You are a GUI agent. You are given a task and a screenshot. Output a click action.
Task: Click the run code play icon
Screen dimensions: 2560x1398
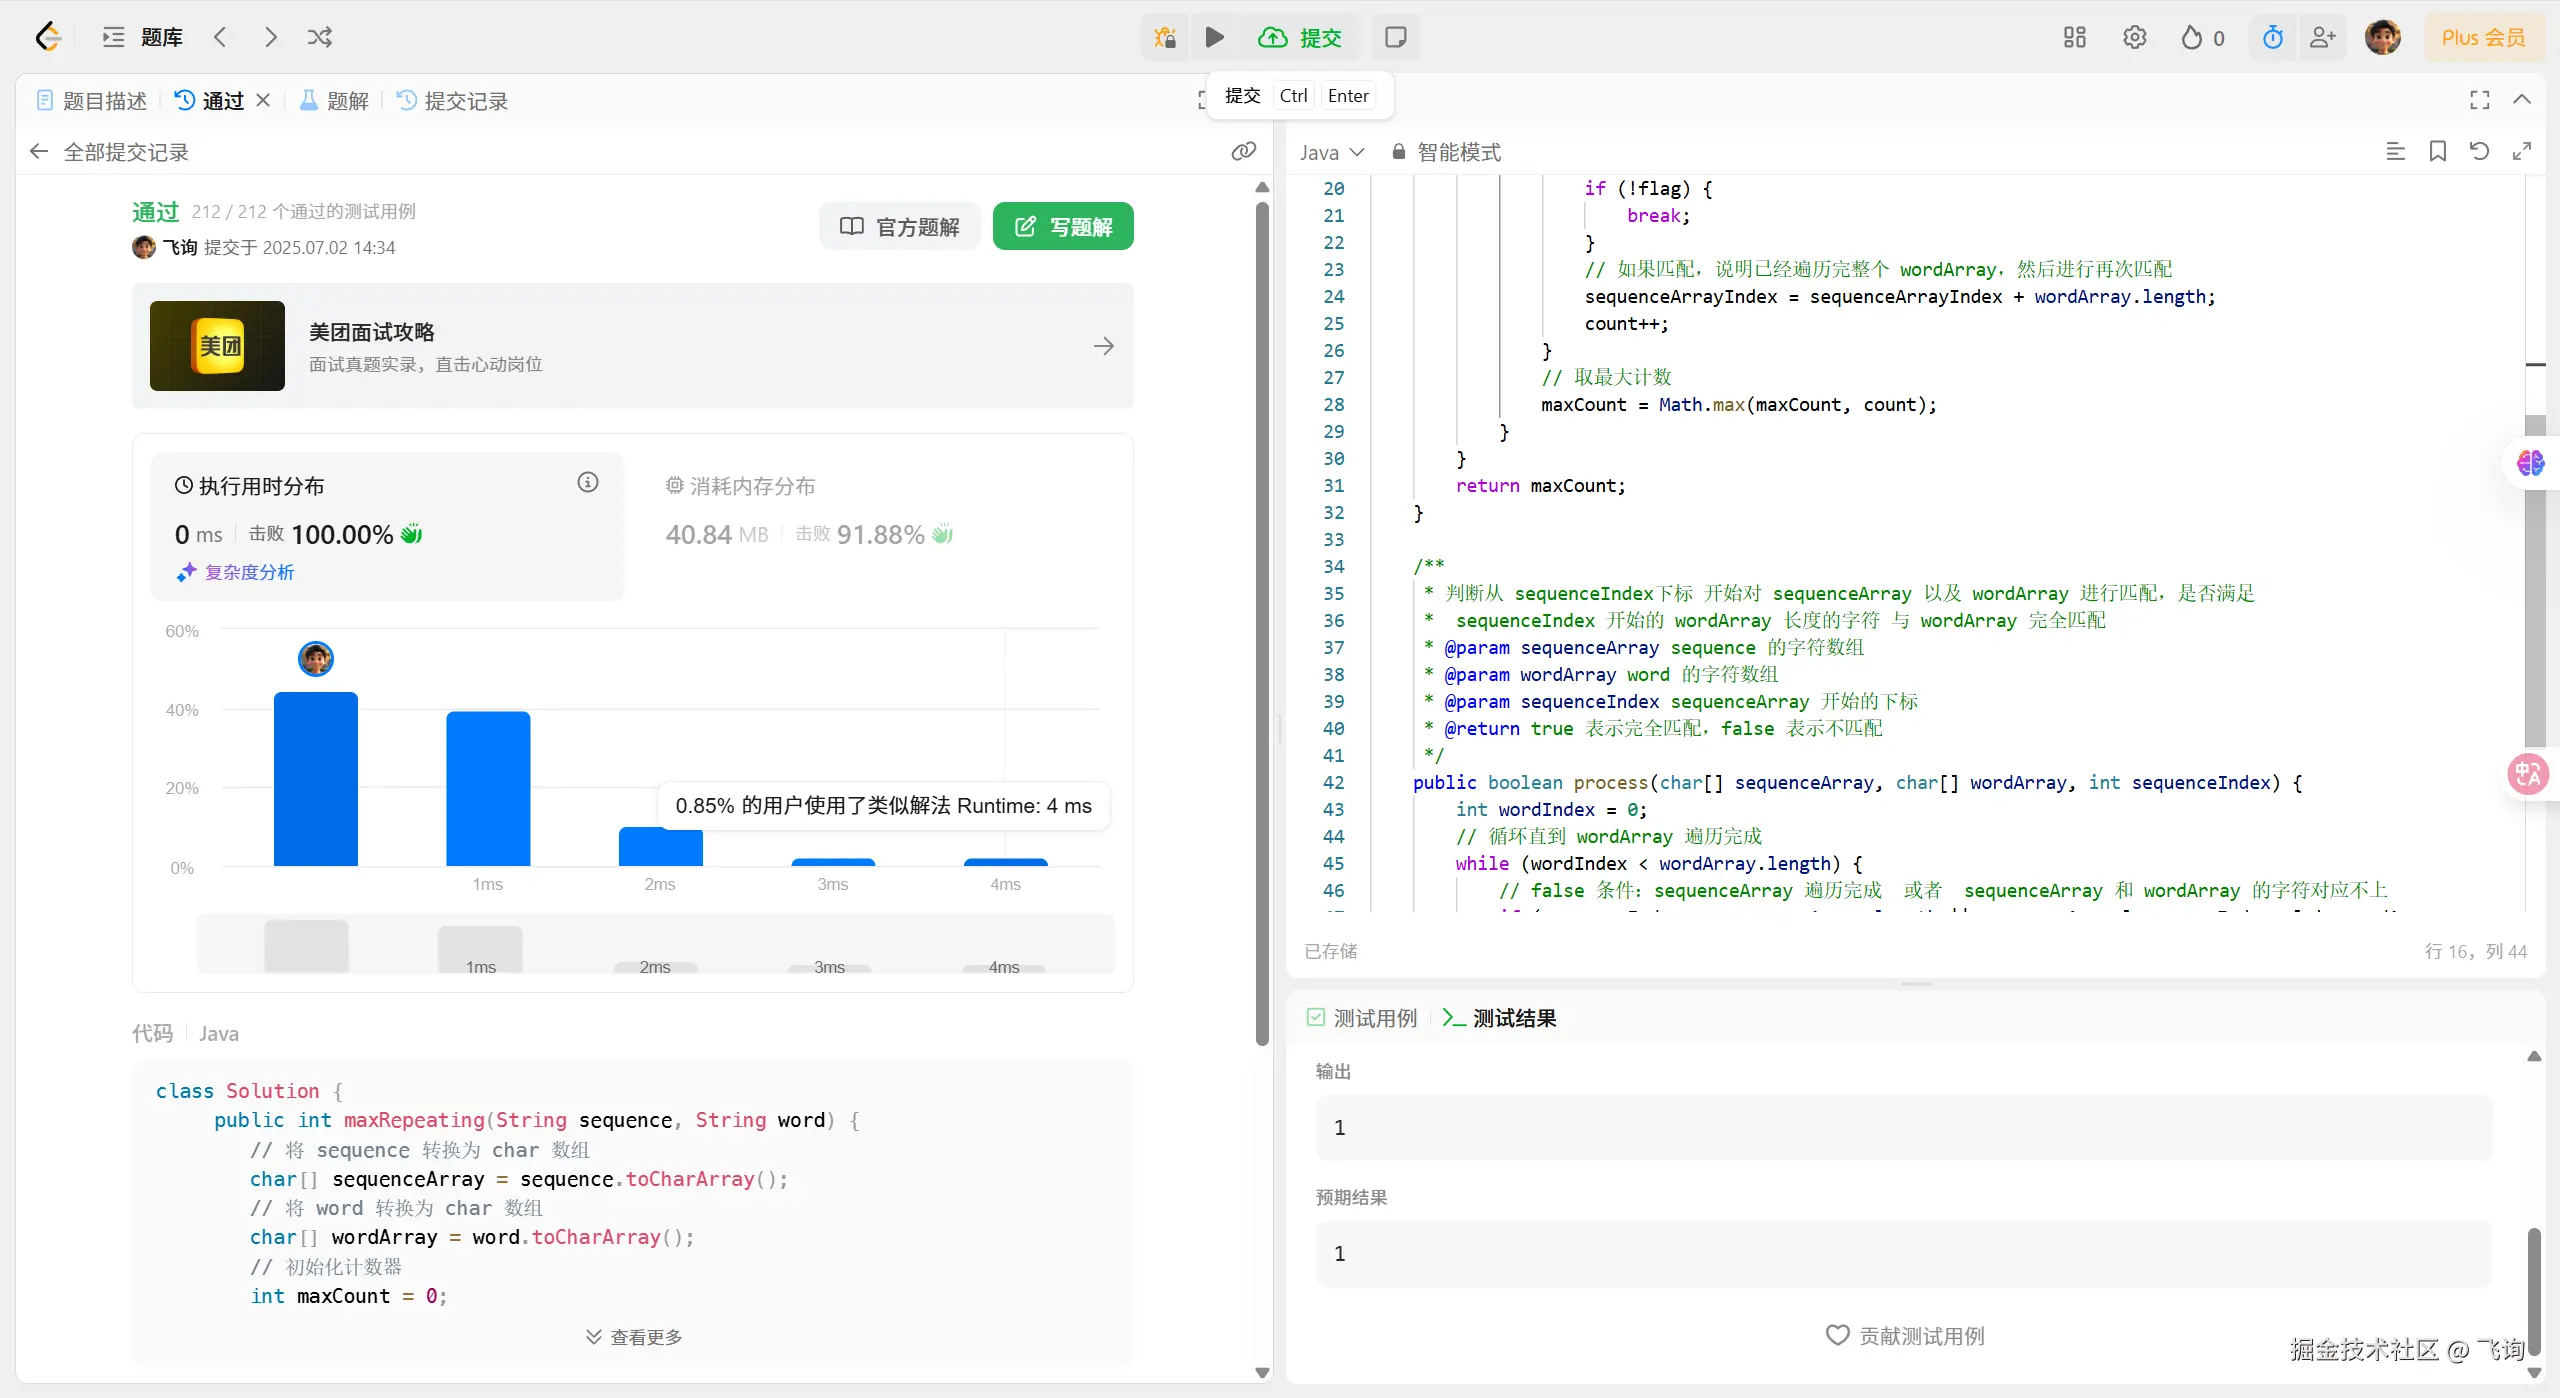pyautogui.click(x=1214, y=38)
